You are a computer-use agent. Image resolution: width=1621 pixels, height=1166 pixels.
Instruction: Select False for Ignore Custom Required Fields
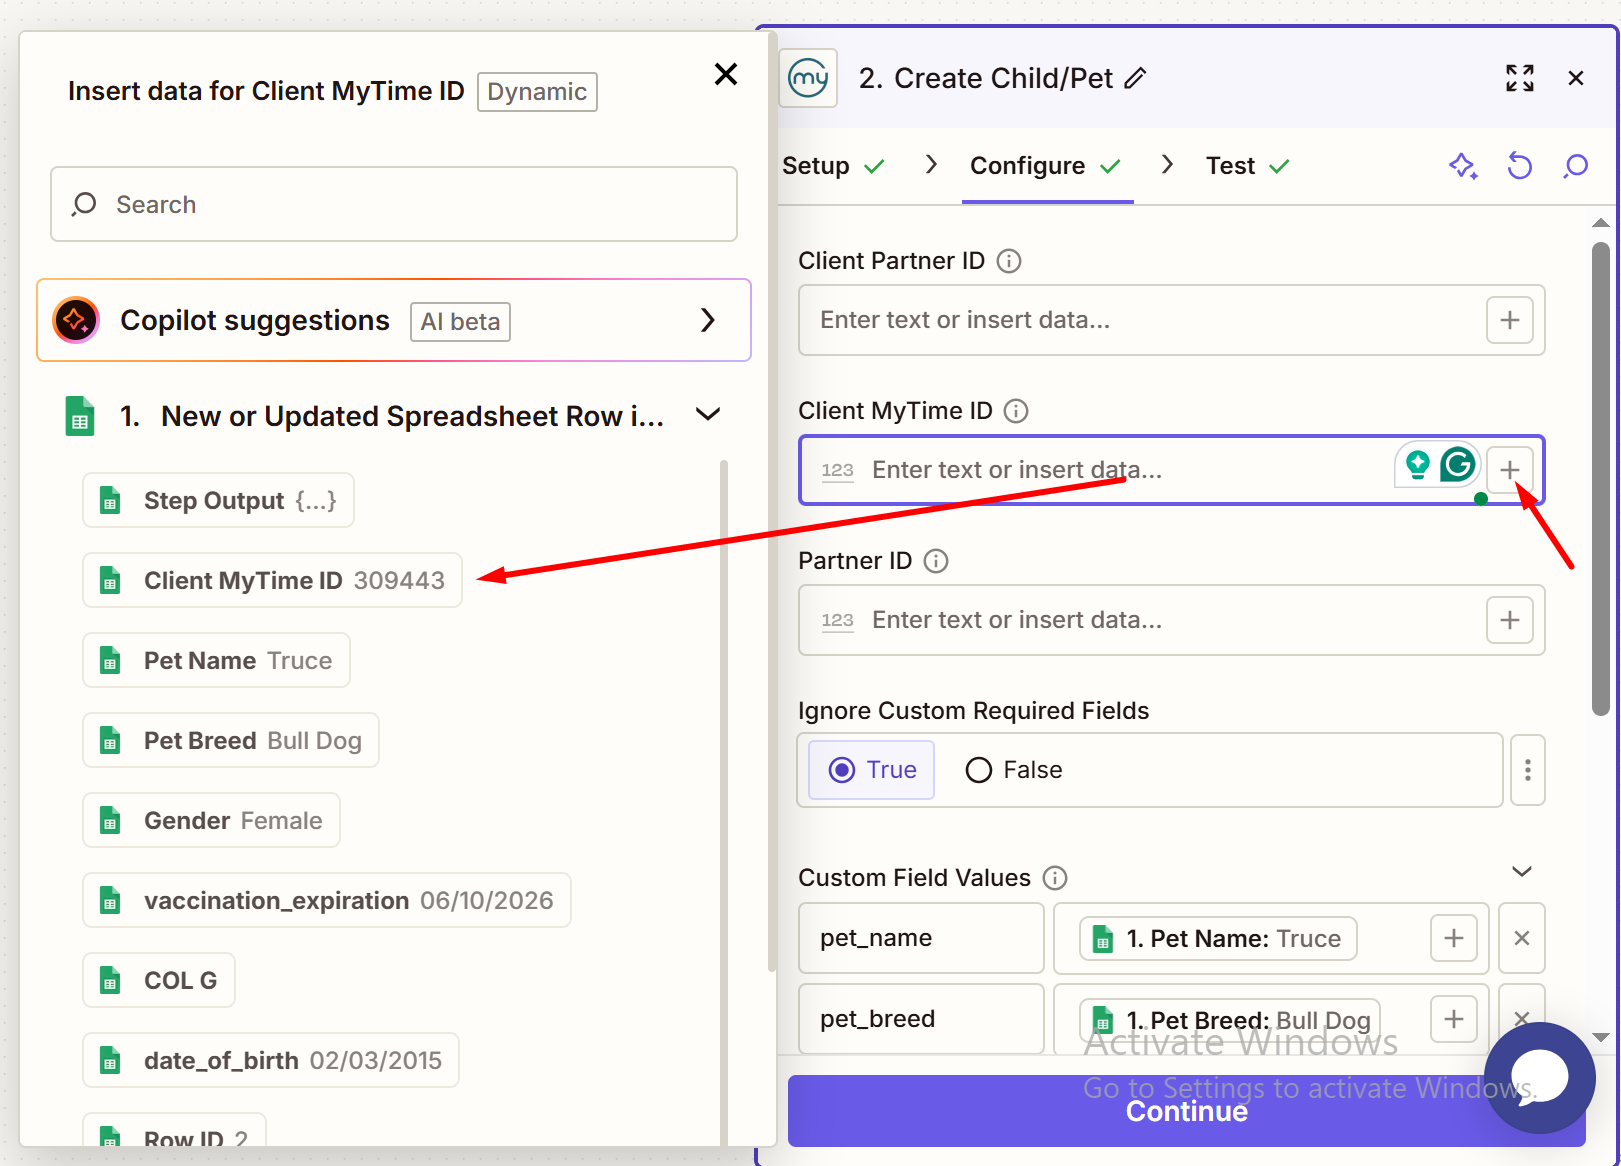click(x=1014, y=770)
